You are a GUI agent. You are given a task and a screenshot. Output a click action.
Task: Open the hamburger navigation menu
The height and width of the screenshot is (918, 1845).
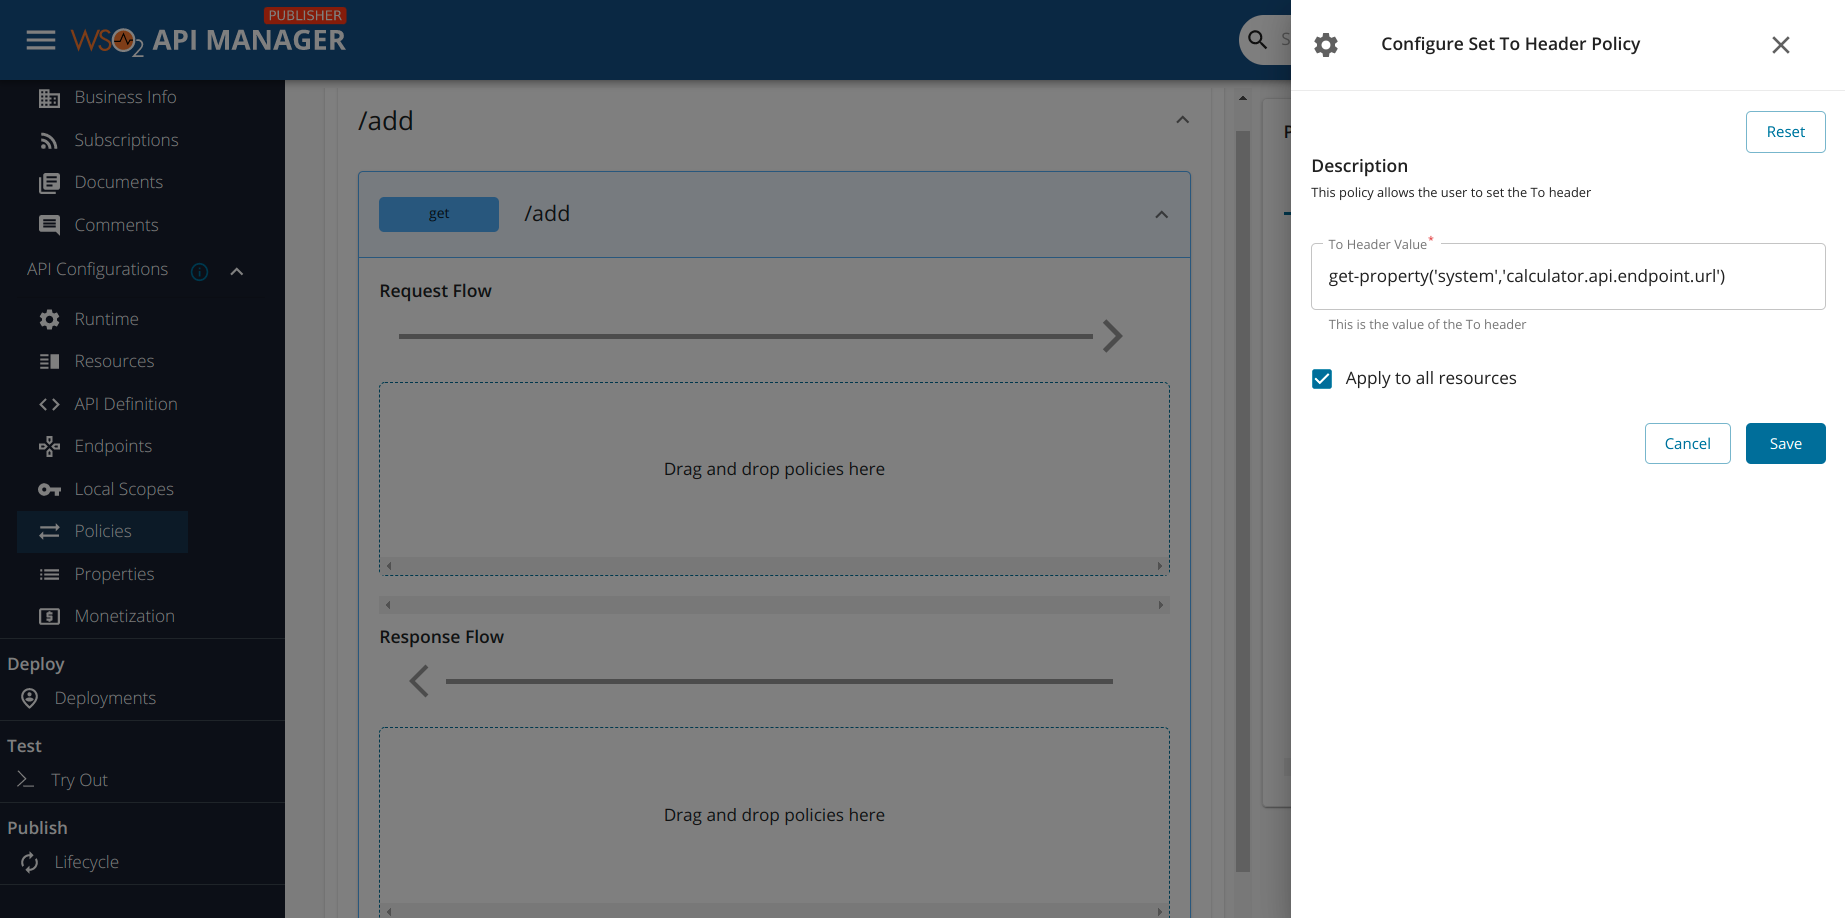[x=41, y=40]
